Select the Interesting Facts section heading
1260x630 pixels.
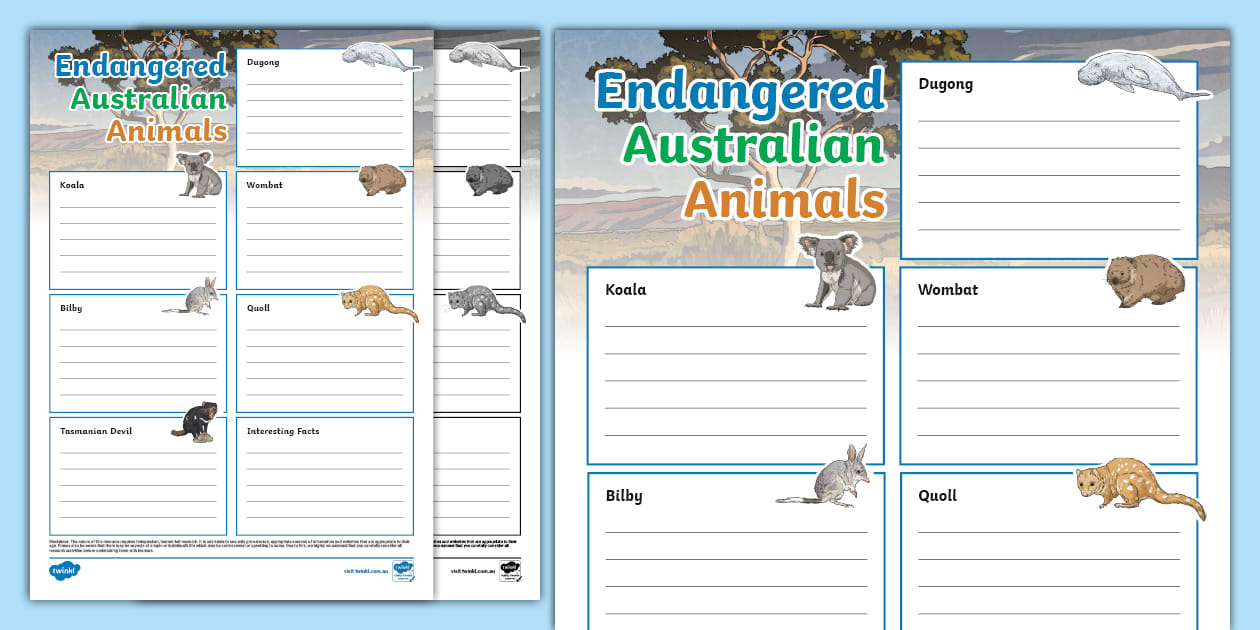284,431
